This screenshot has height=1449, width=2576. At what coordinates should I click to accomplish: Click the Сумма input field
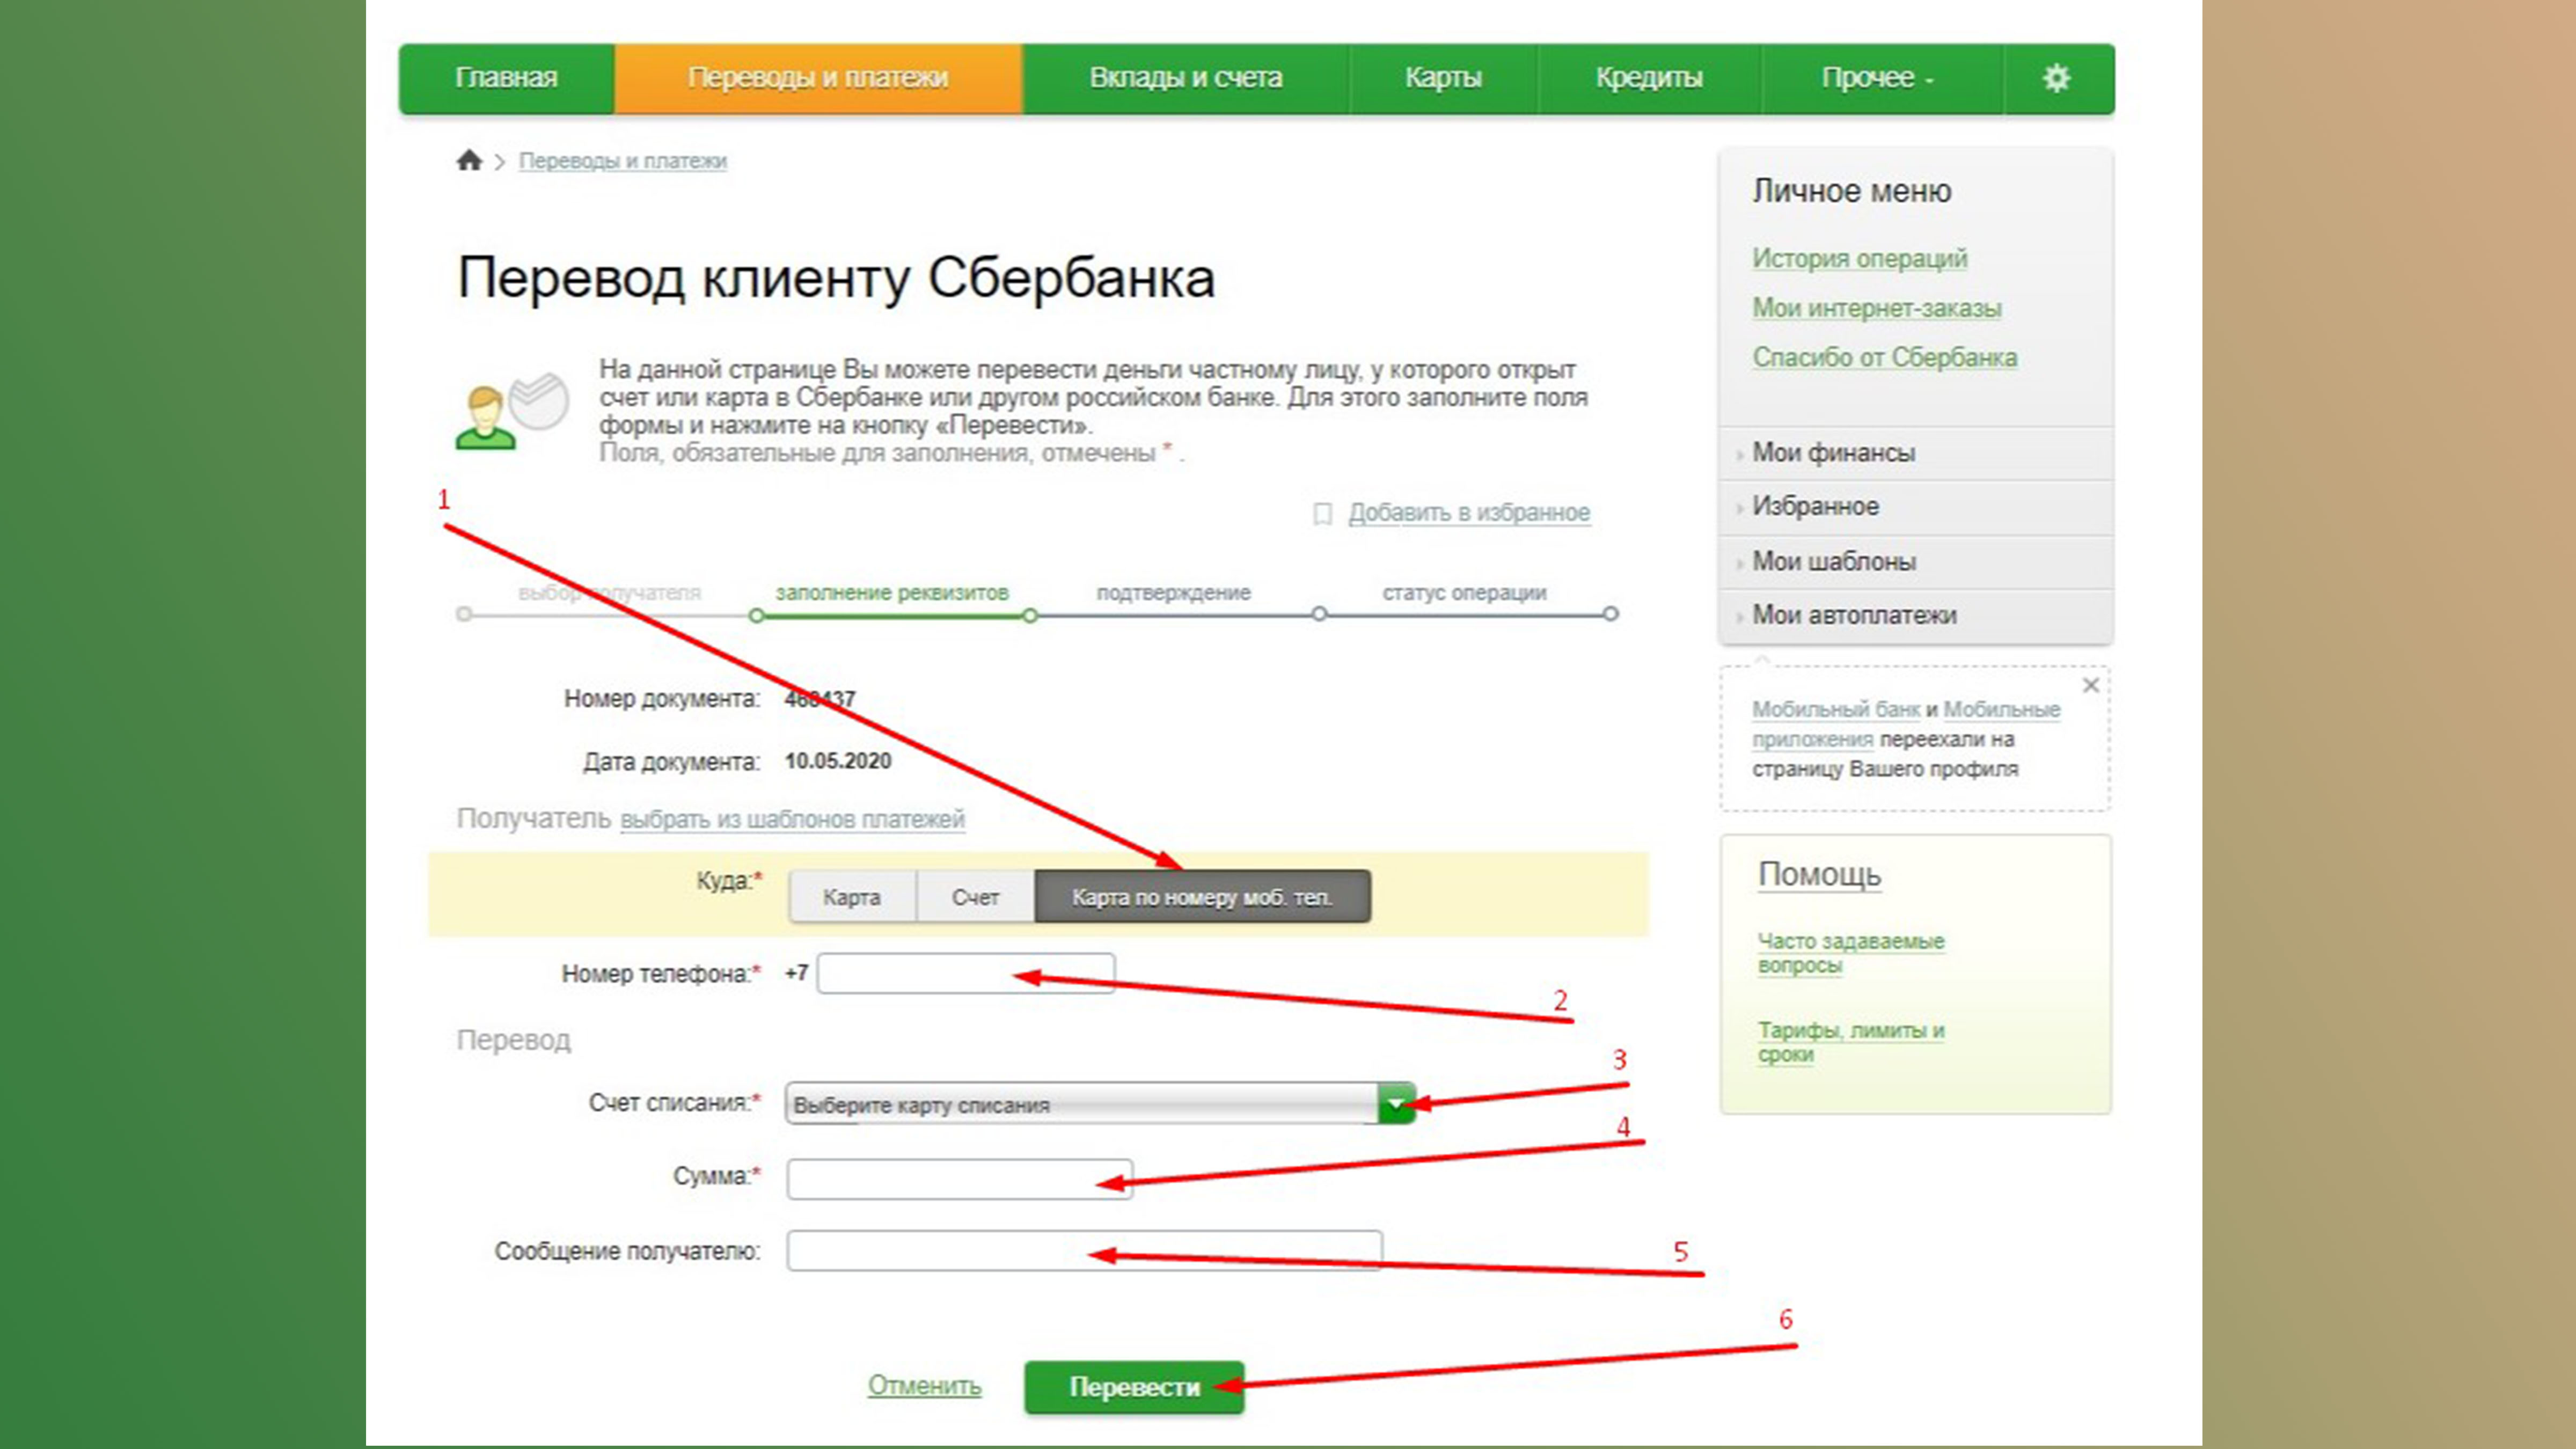pyautogui.click(x=960, y=1179)
